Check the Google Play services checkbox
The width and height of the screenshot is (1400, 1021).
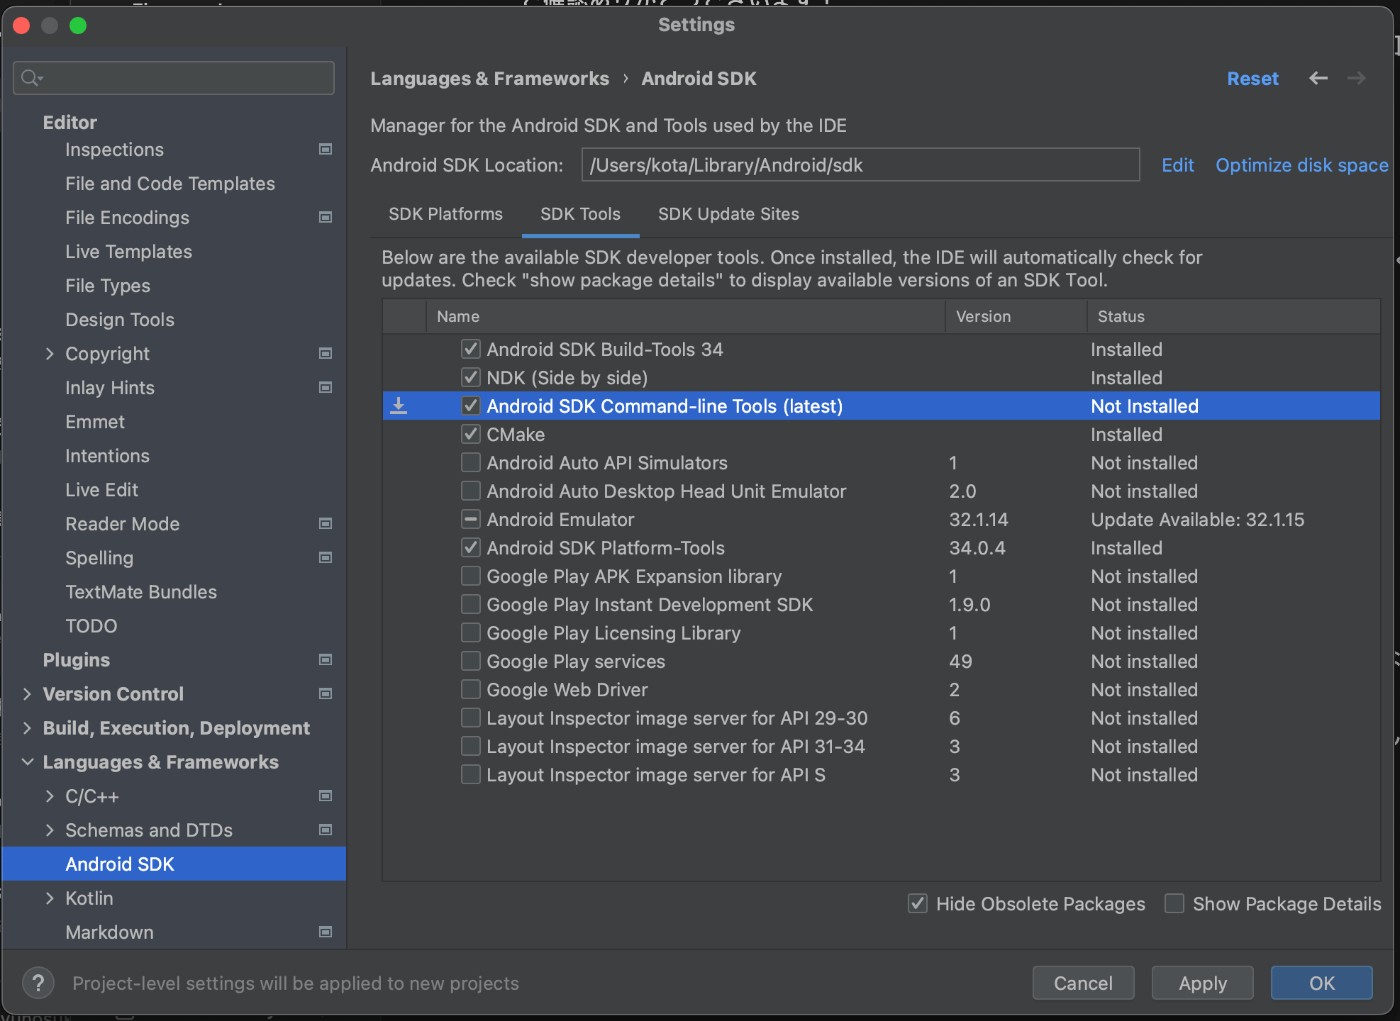click(471, 662)
